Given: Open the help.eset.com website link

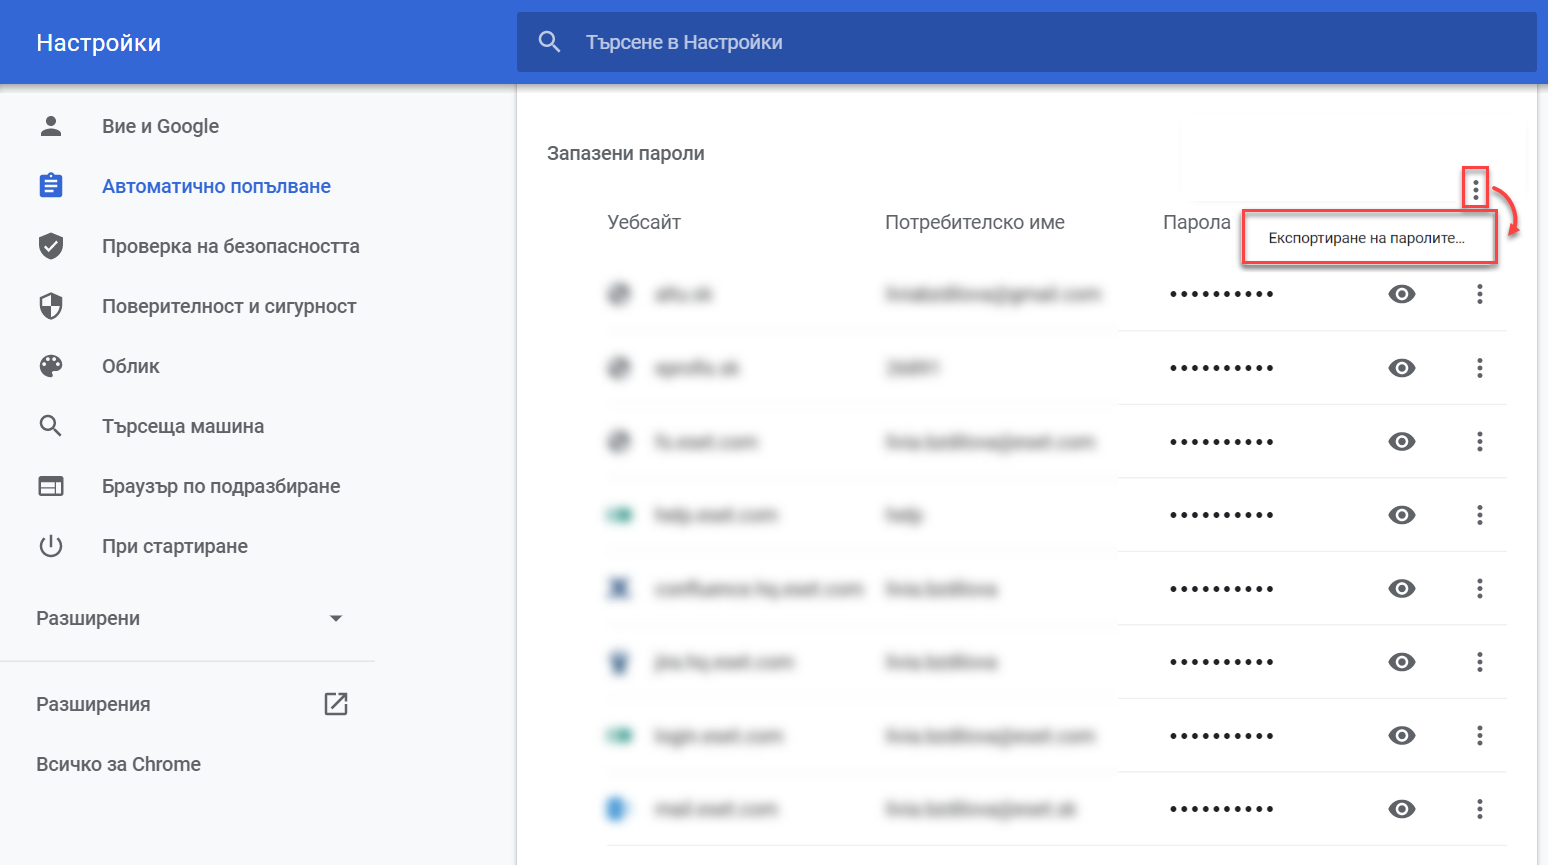Looking at the screenshot, I should coord(716,515).
